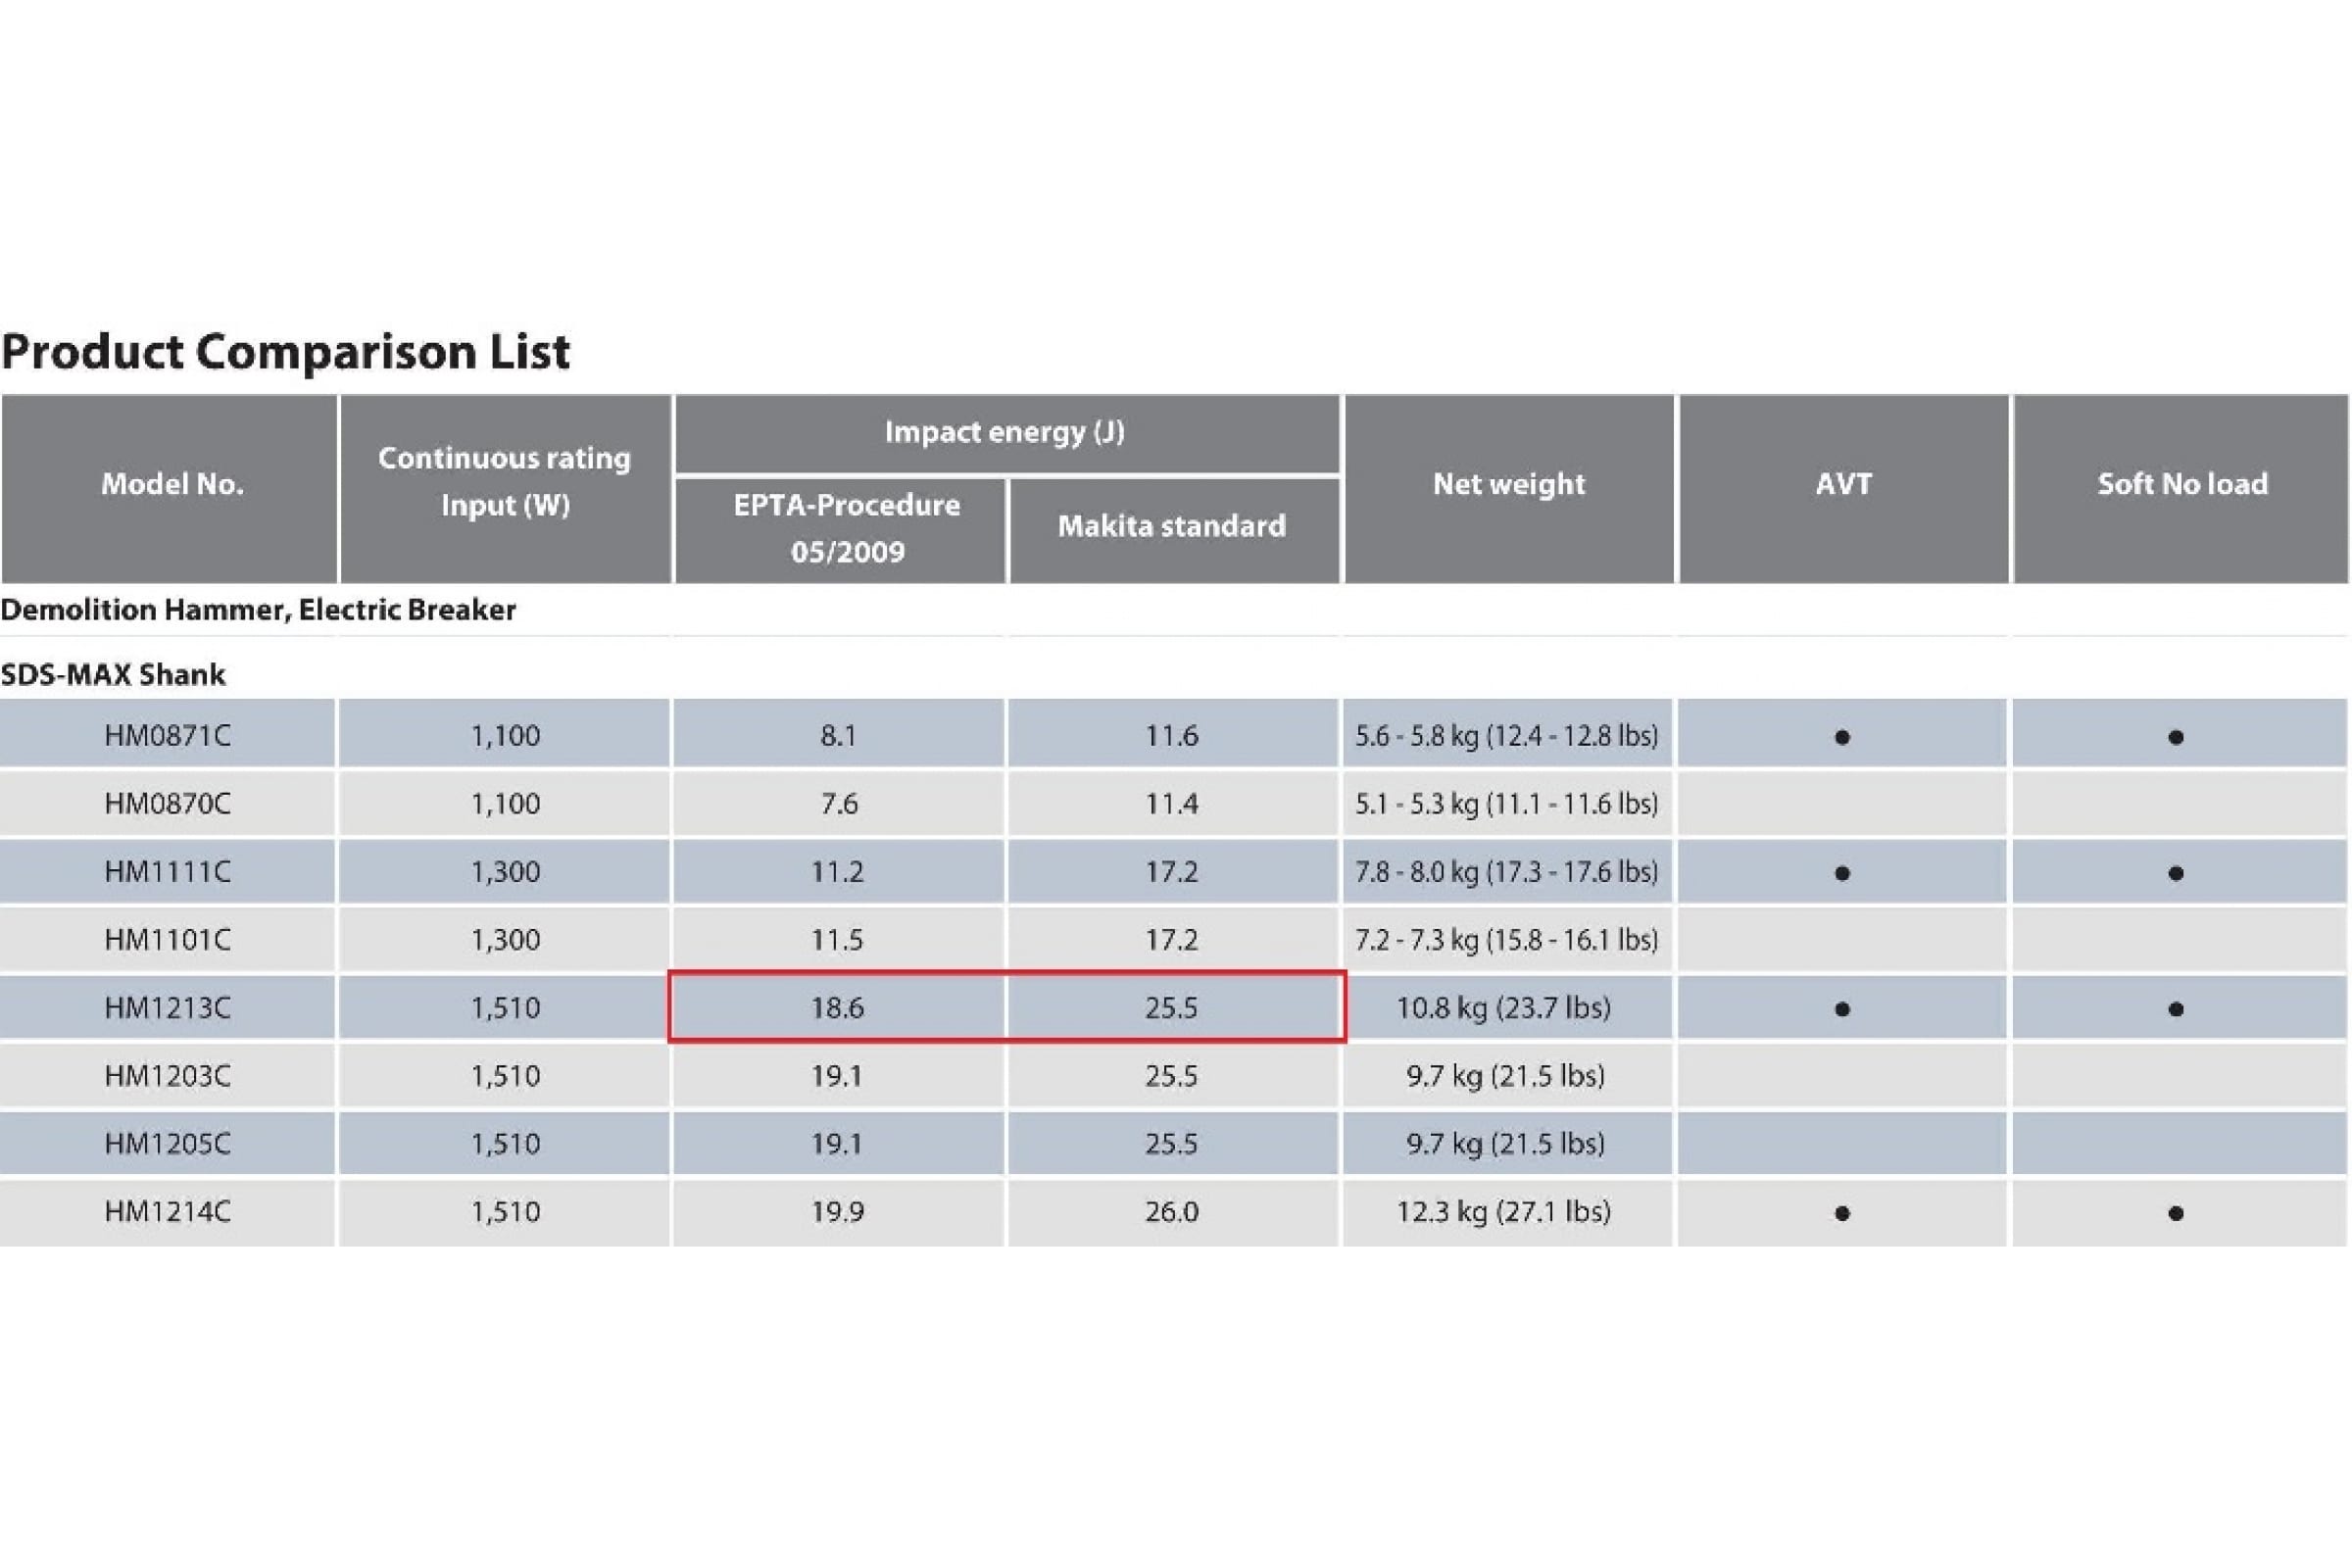2352x1568 pixels.
Task: Click the Product Comparison List title
Action: (286, 352)
